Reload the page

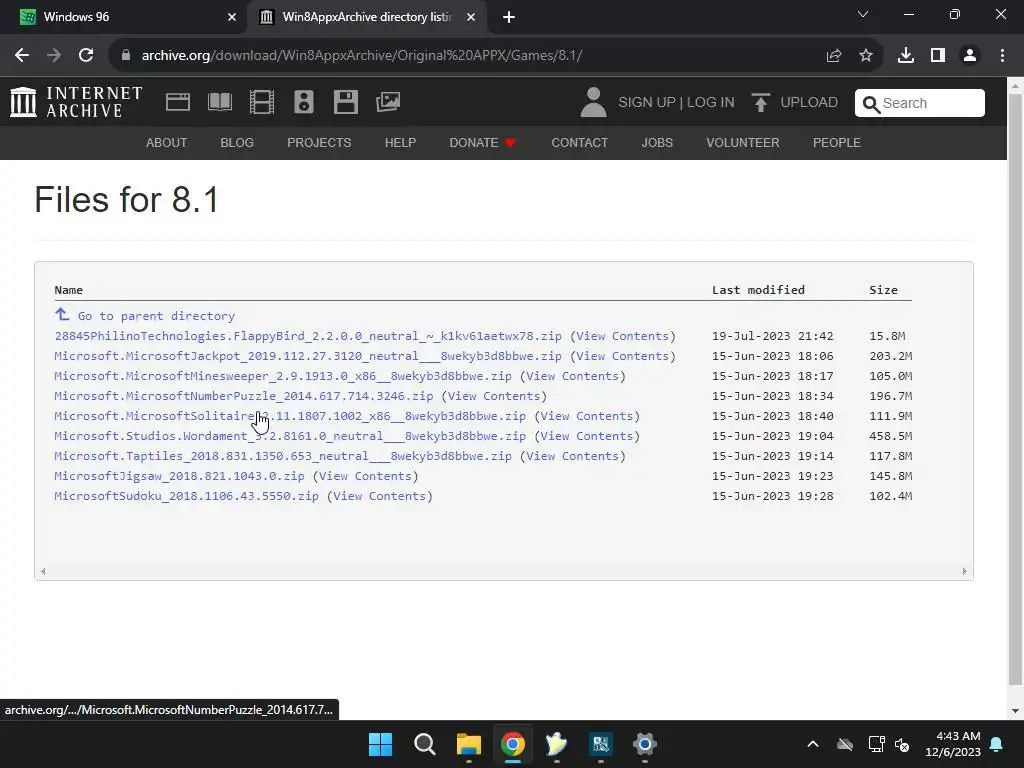(x=86, y=56)
